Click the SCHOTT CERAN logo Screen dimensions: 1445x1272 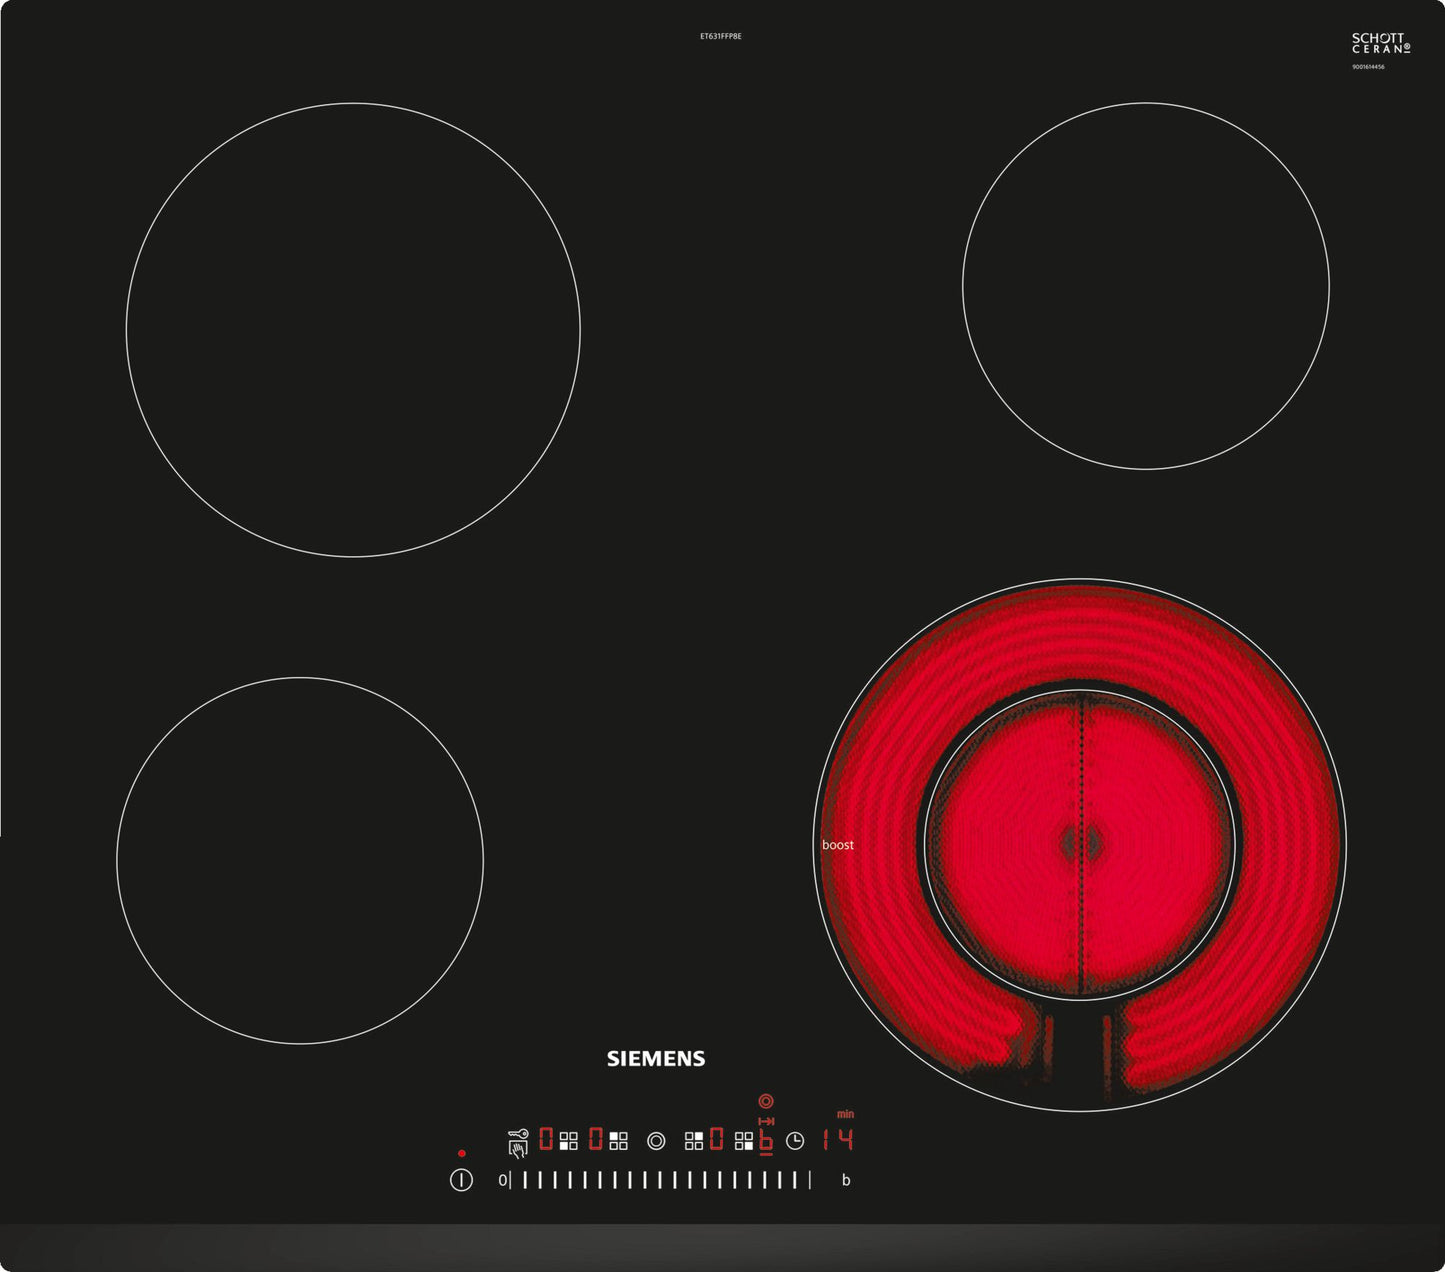tap(1380, 43)
